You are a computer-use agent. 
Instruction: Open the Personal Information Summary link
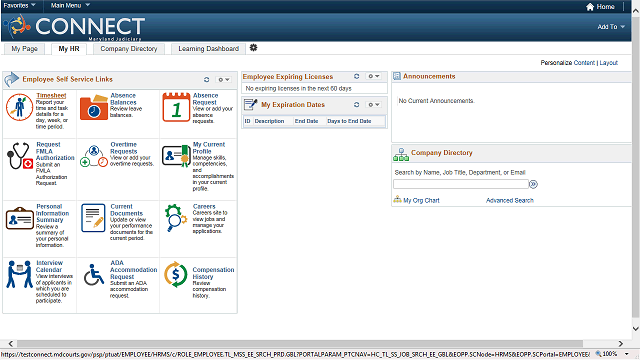tap(52, 213)
